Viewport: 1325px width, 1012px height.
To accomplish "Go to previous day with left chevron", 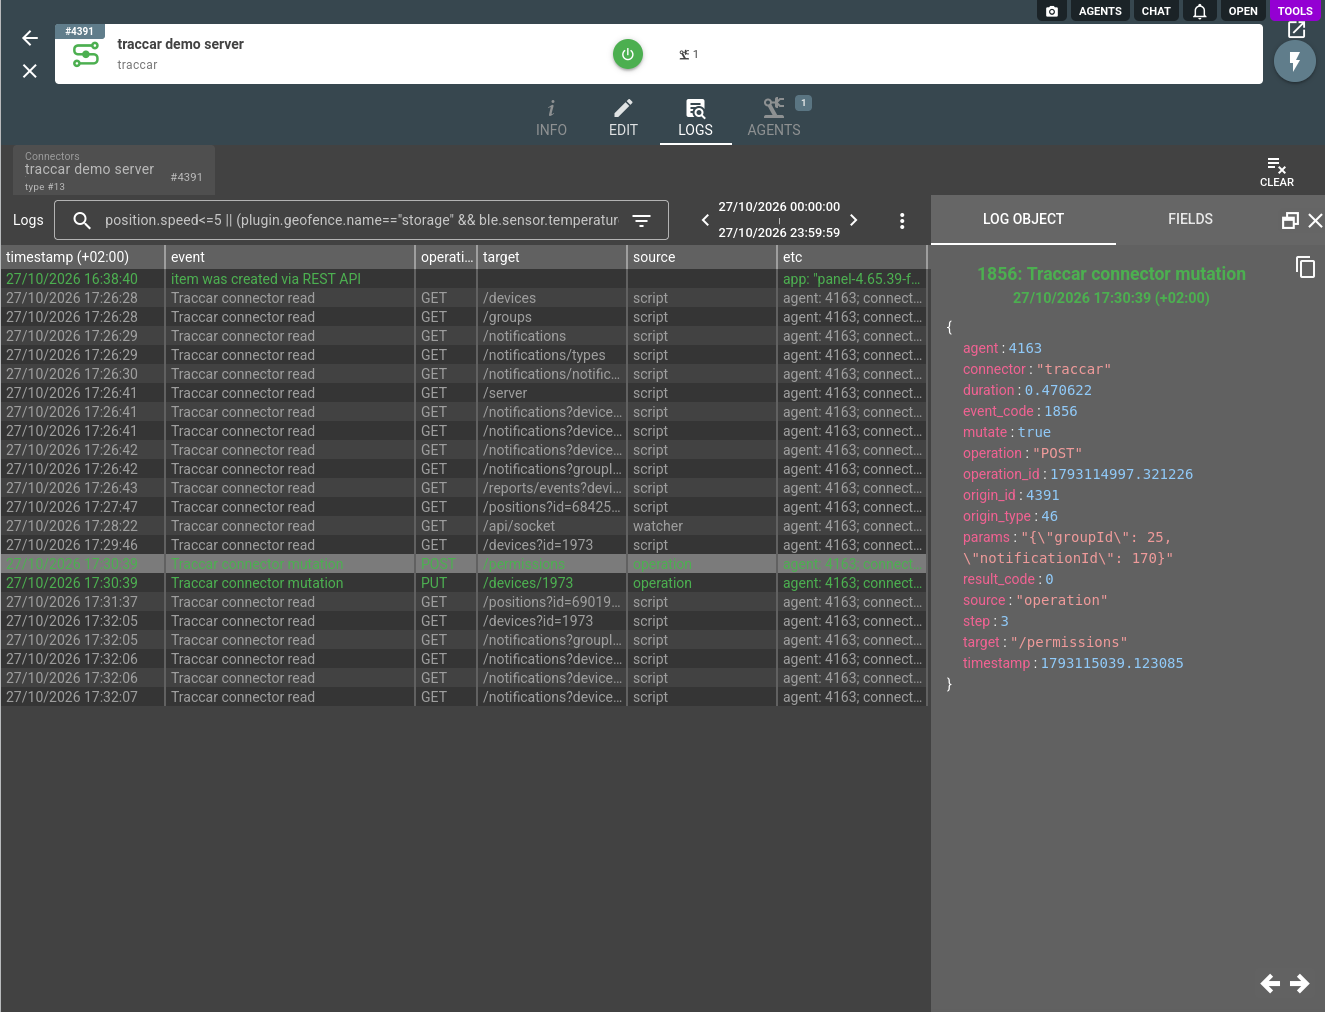I will point(705,220).
